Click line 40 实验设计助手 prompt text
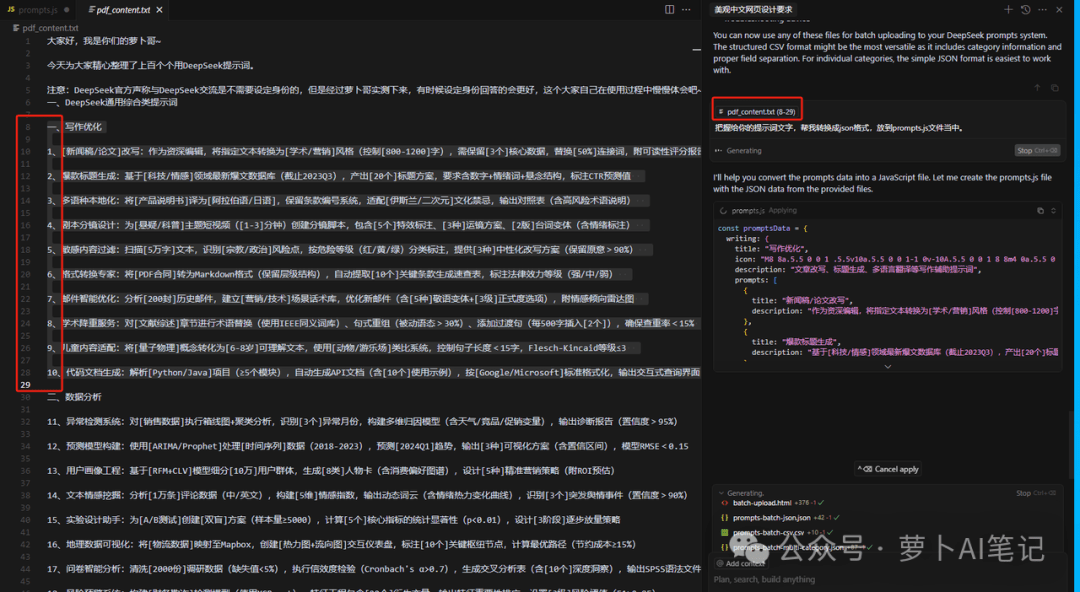1080x592 pixels. point(333,520)
